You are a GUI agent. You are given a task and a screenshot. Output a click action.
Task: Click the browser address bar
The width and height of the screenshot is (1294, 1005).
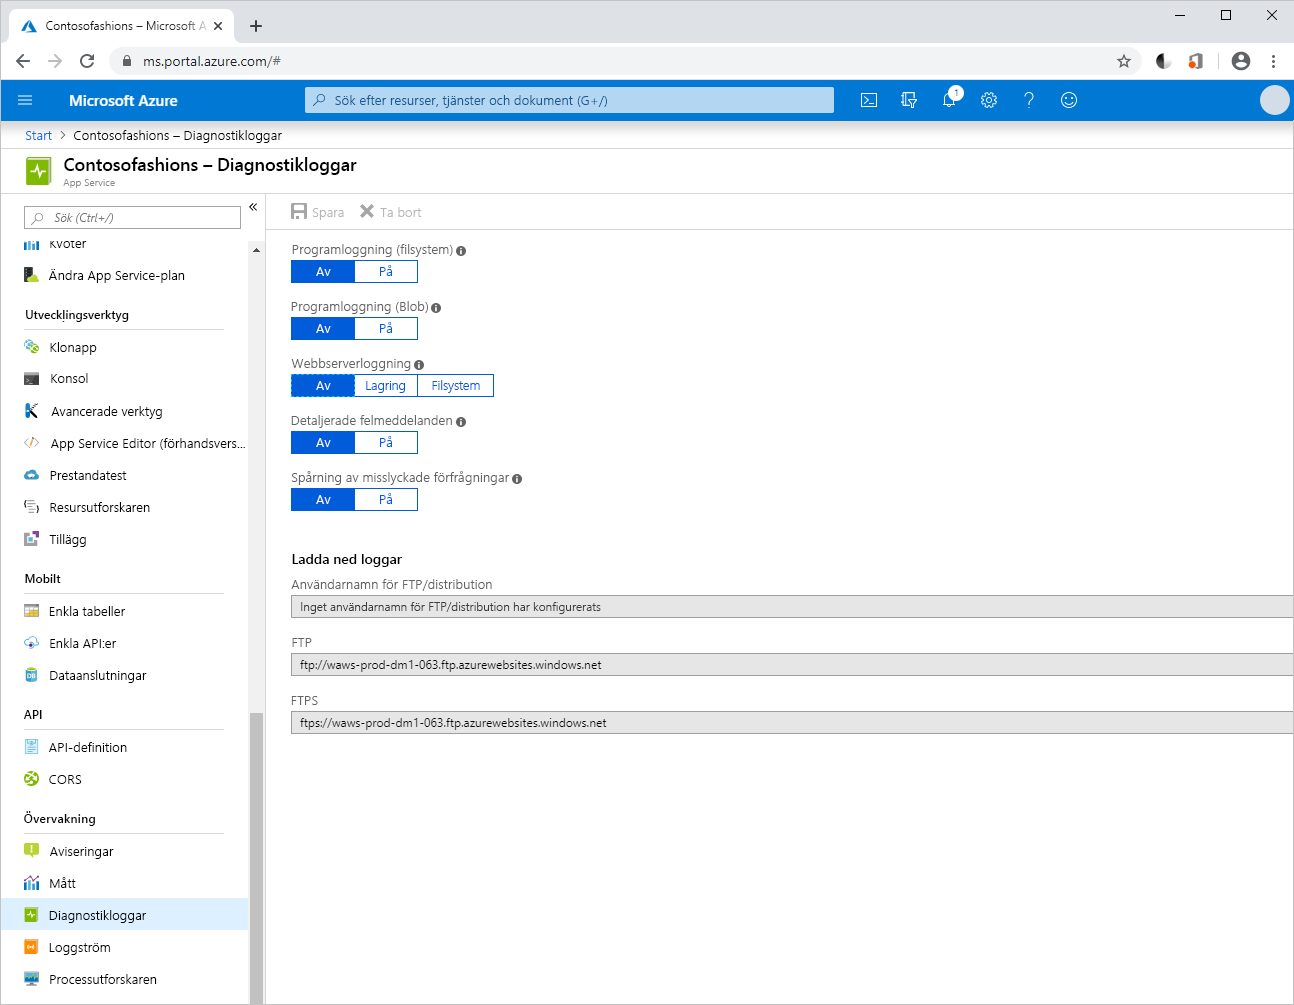(625, 61)
